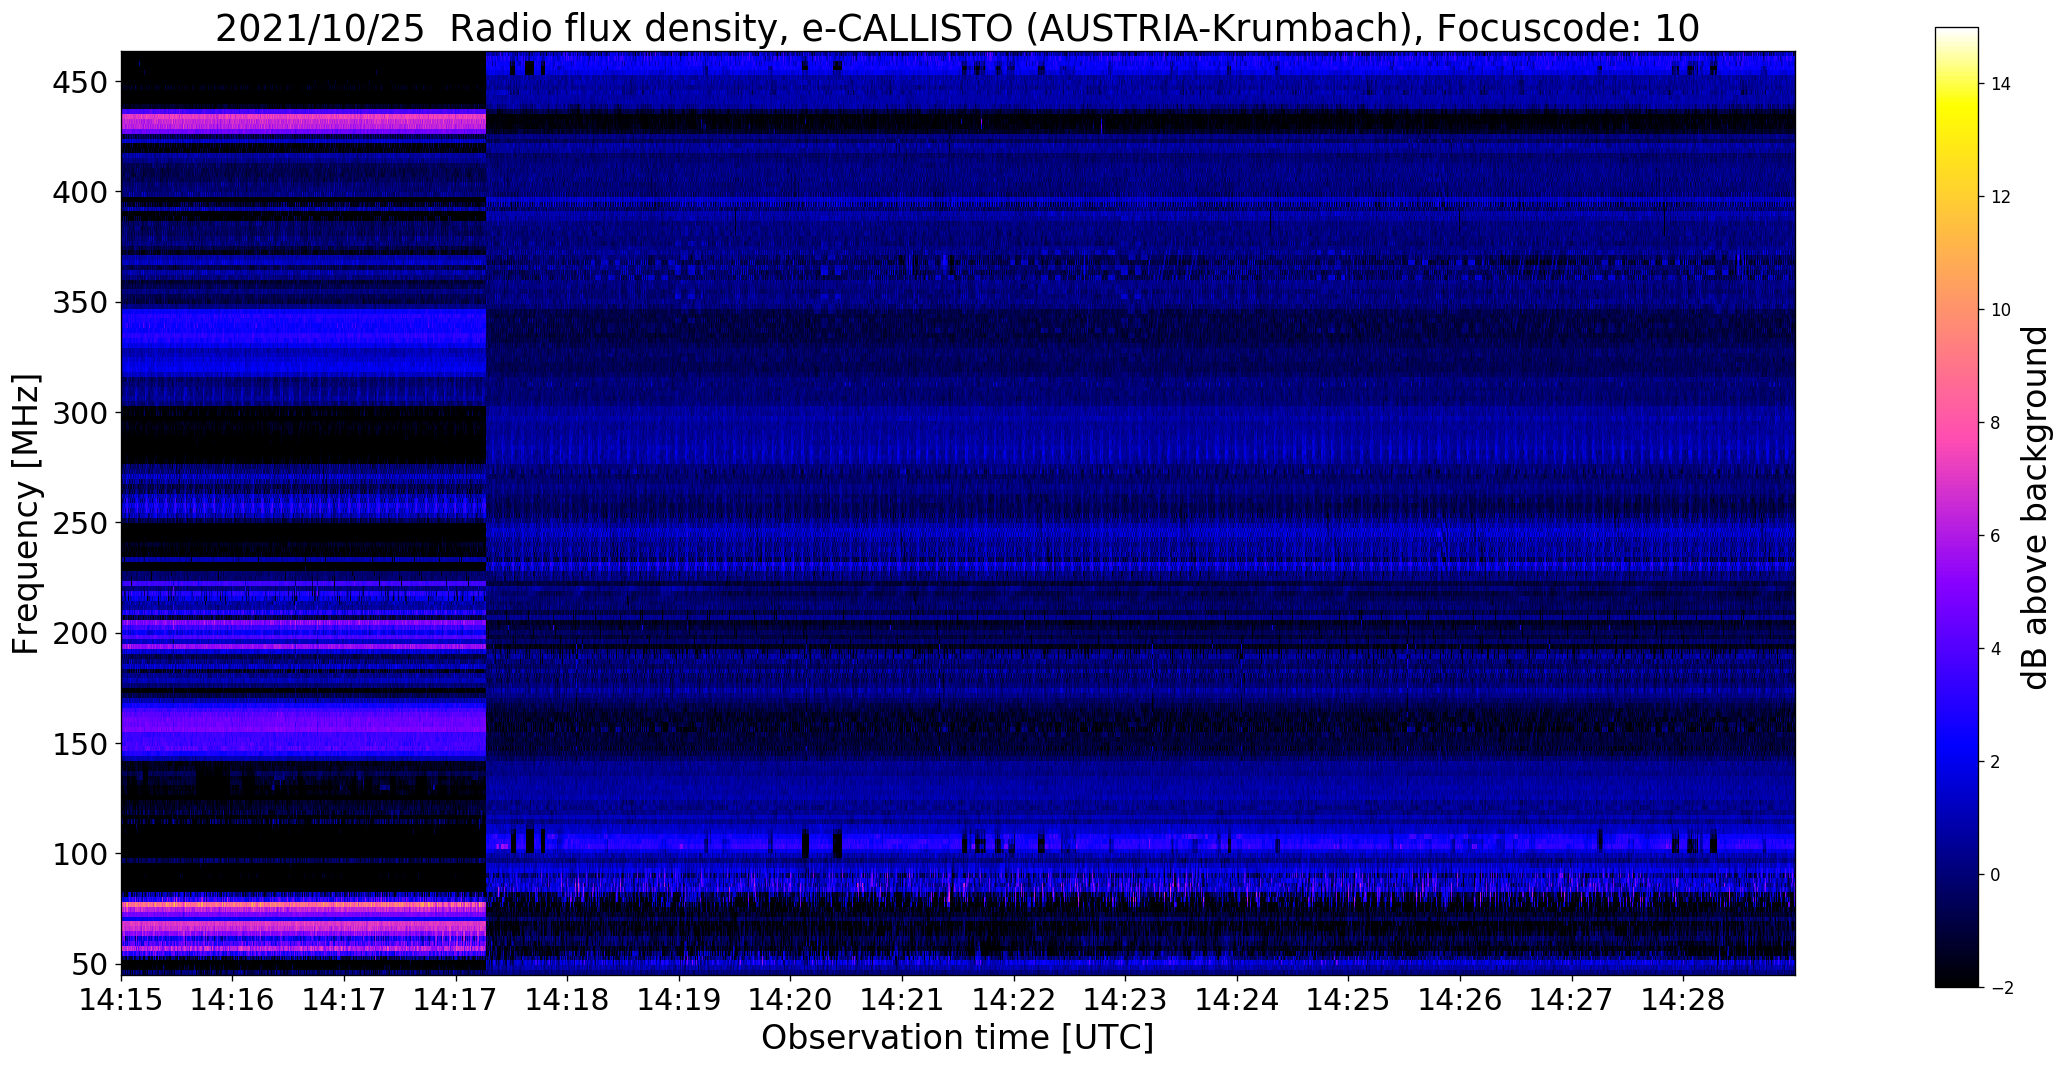Image resolution: width=2066 pixels, height=1067 pixels.
Task: Select the 14:15 time tick label
Action: pos(121,1000)
